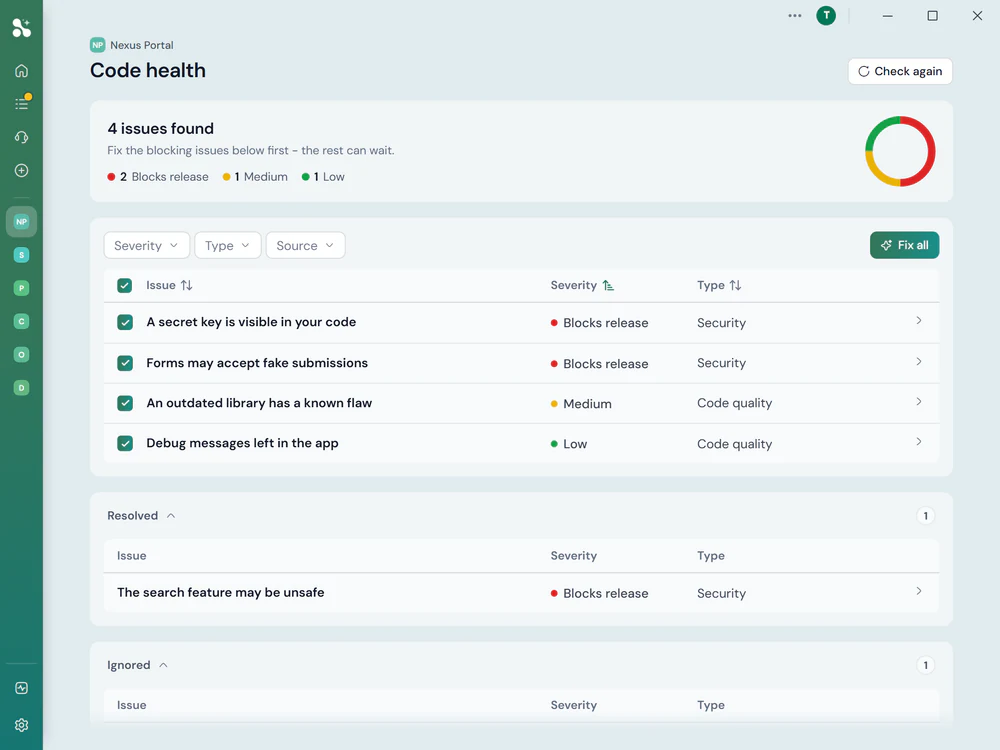This screenshot has height=750, width=1000.
Task: Click the severity donut chart
Action: 900,151
